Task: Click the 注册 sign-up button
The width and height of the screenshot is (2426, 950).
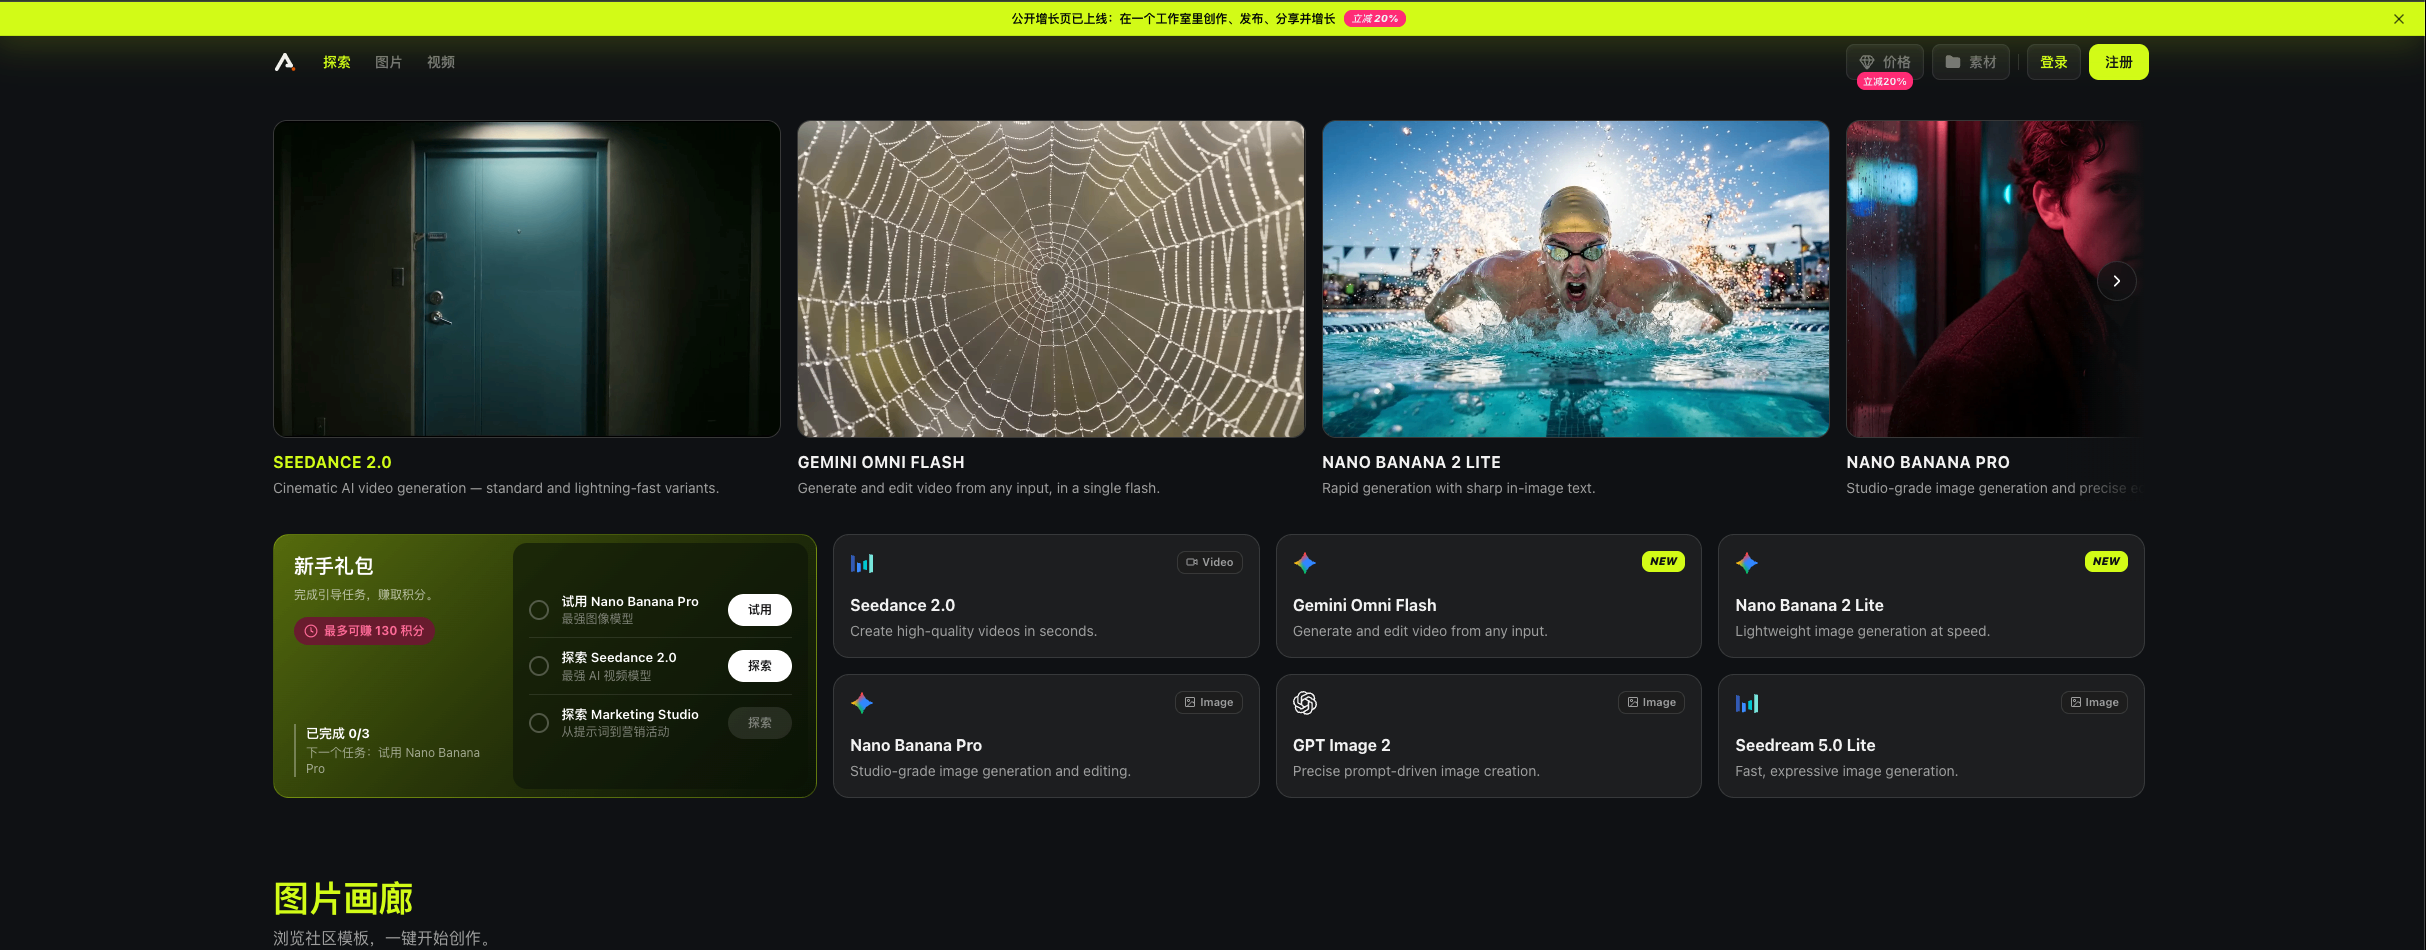Action: 2118,62
